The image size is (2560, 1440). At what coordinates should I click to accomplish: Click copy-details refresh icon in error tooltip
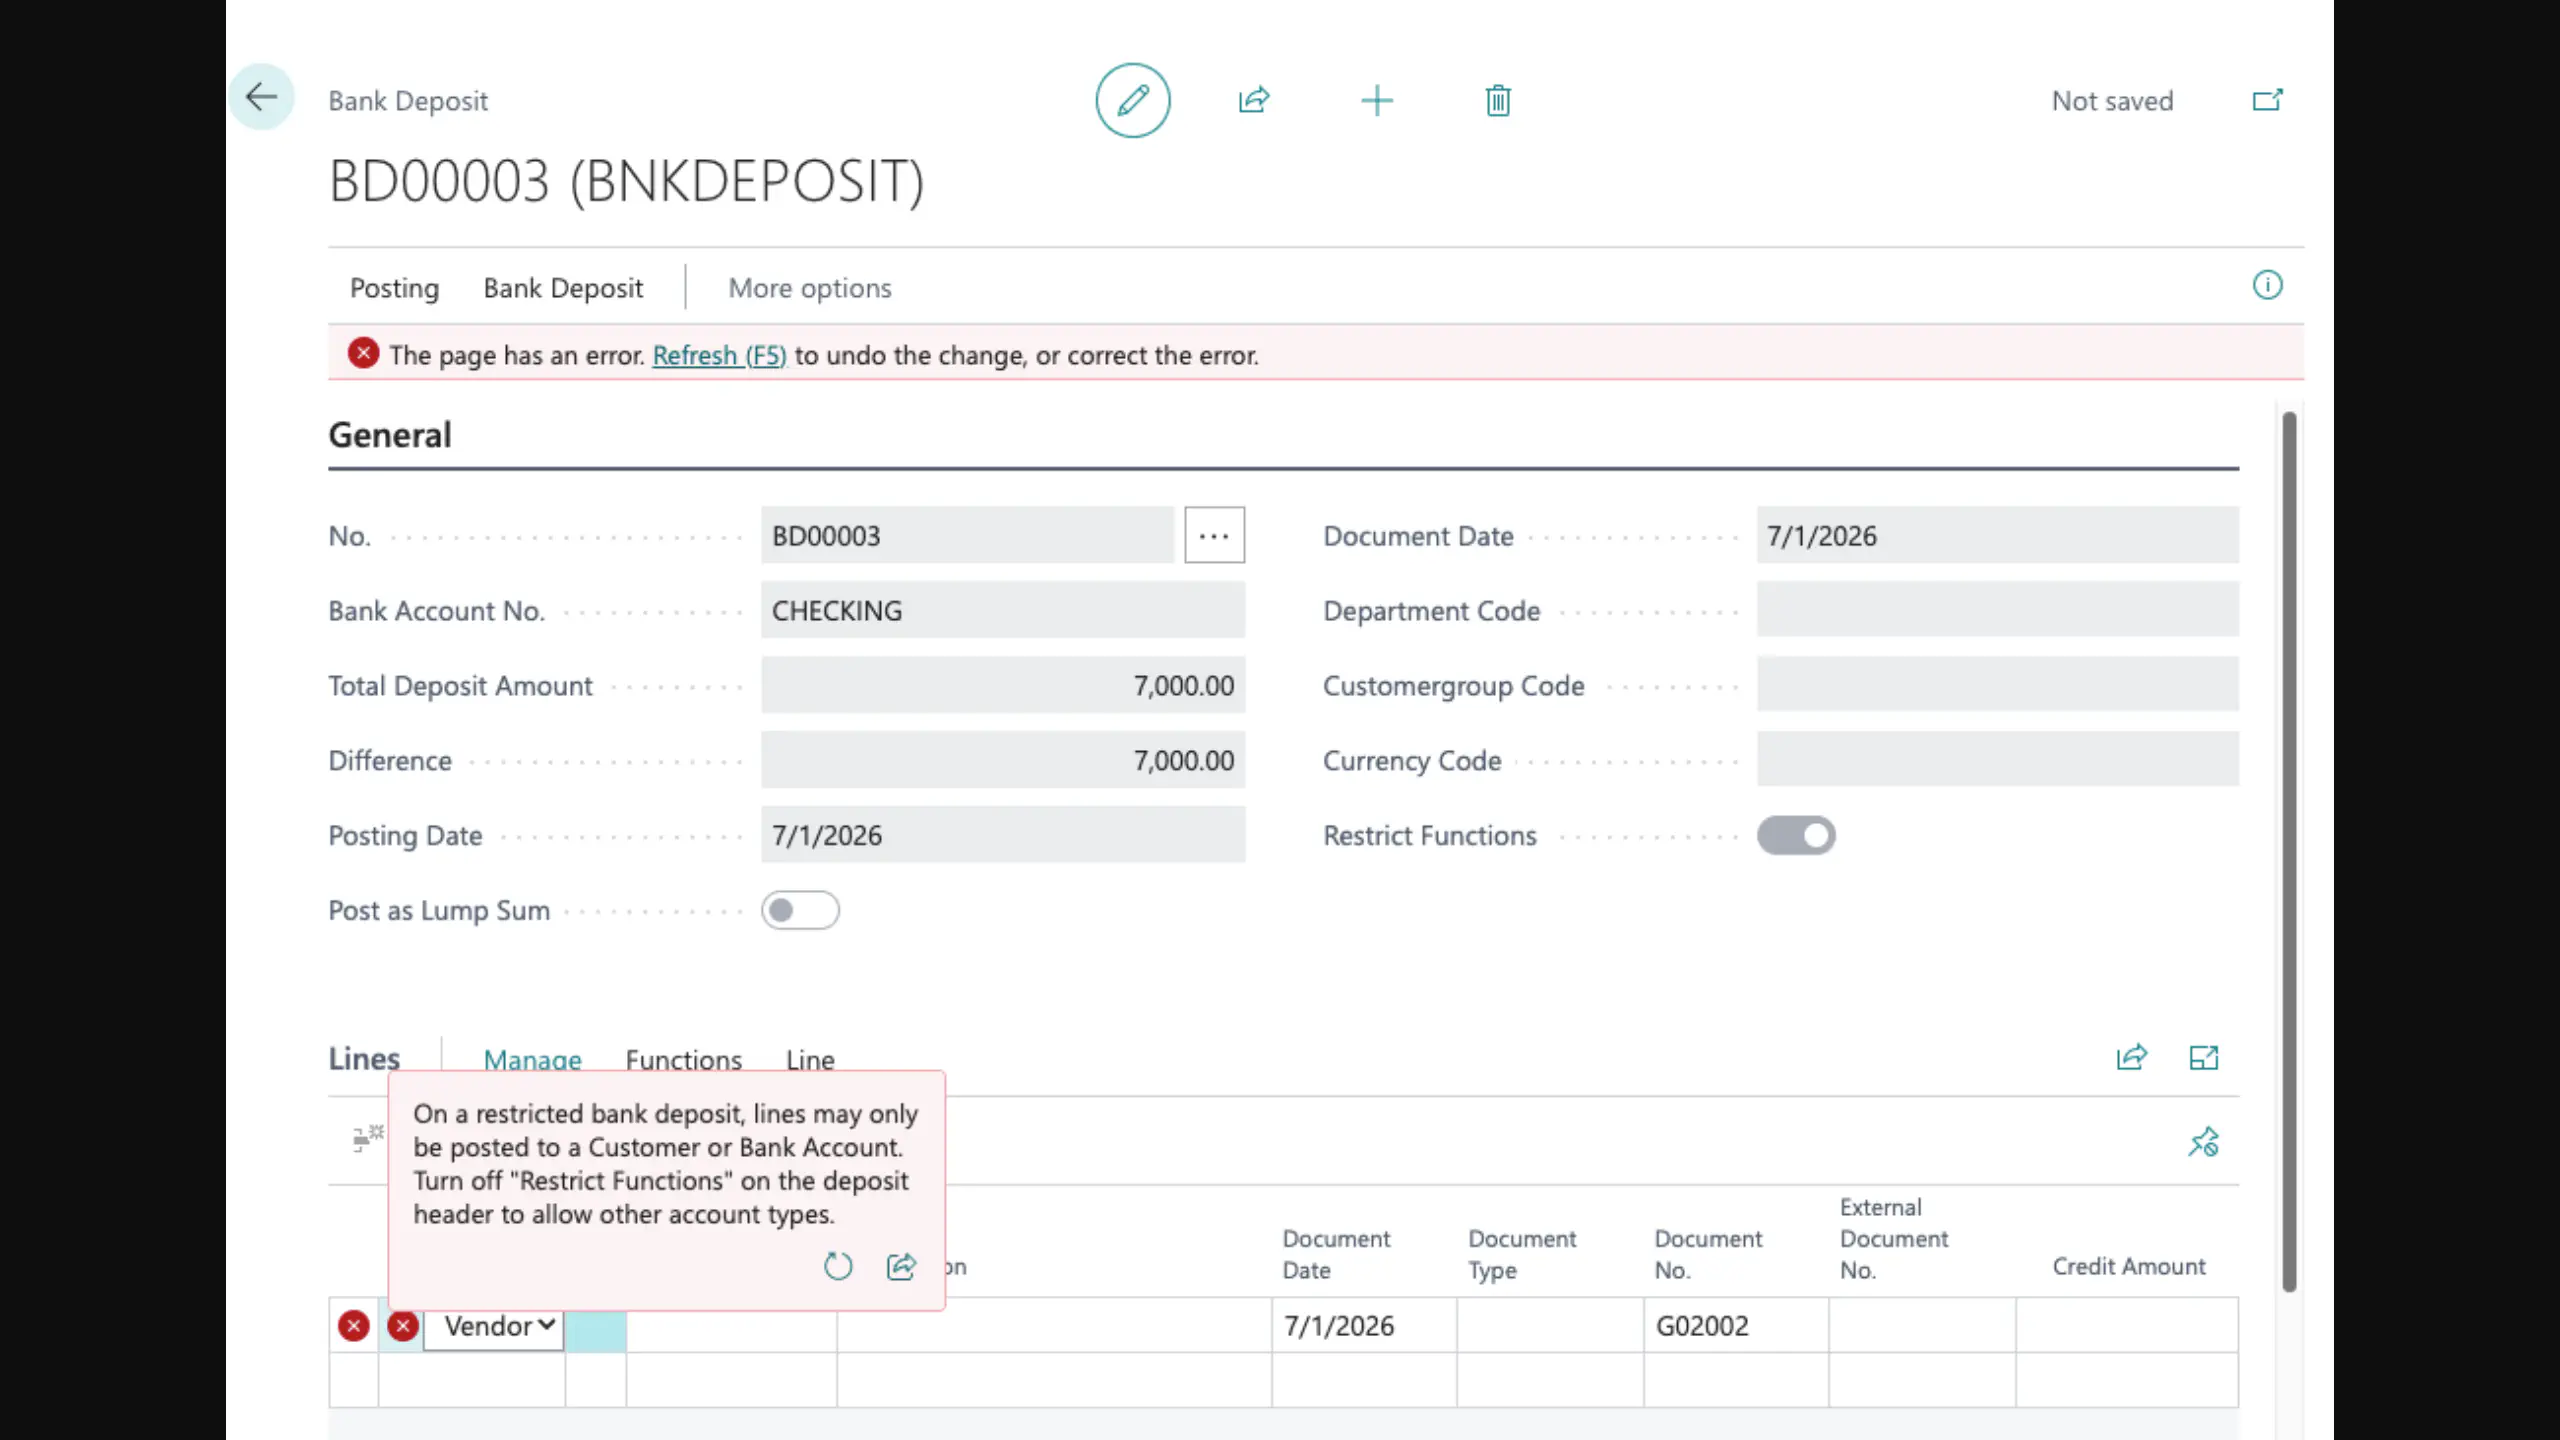point(838,1267)
